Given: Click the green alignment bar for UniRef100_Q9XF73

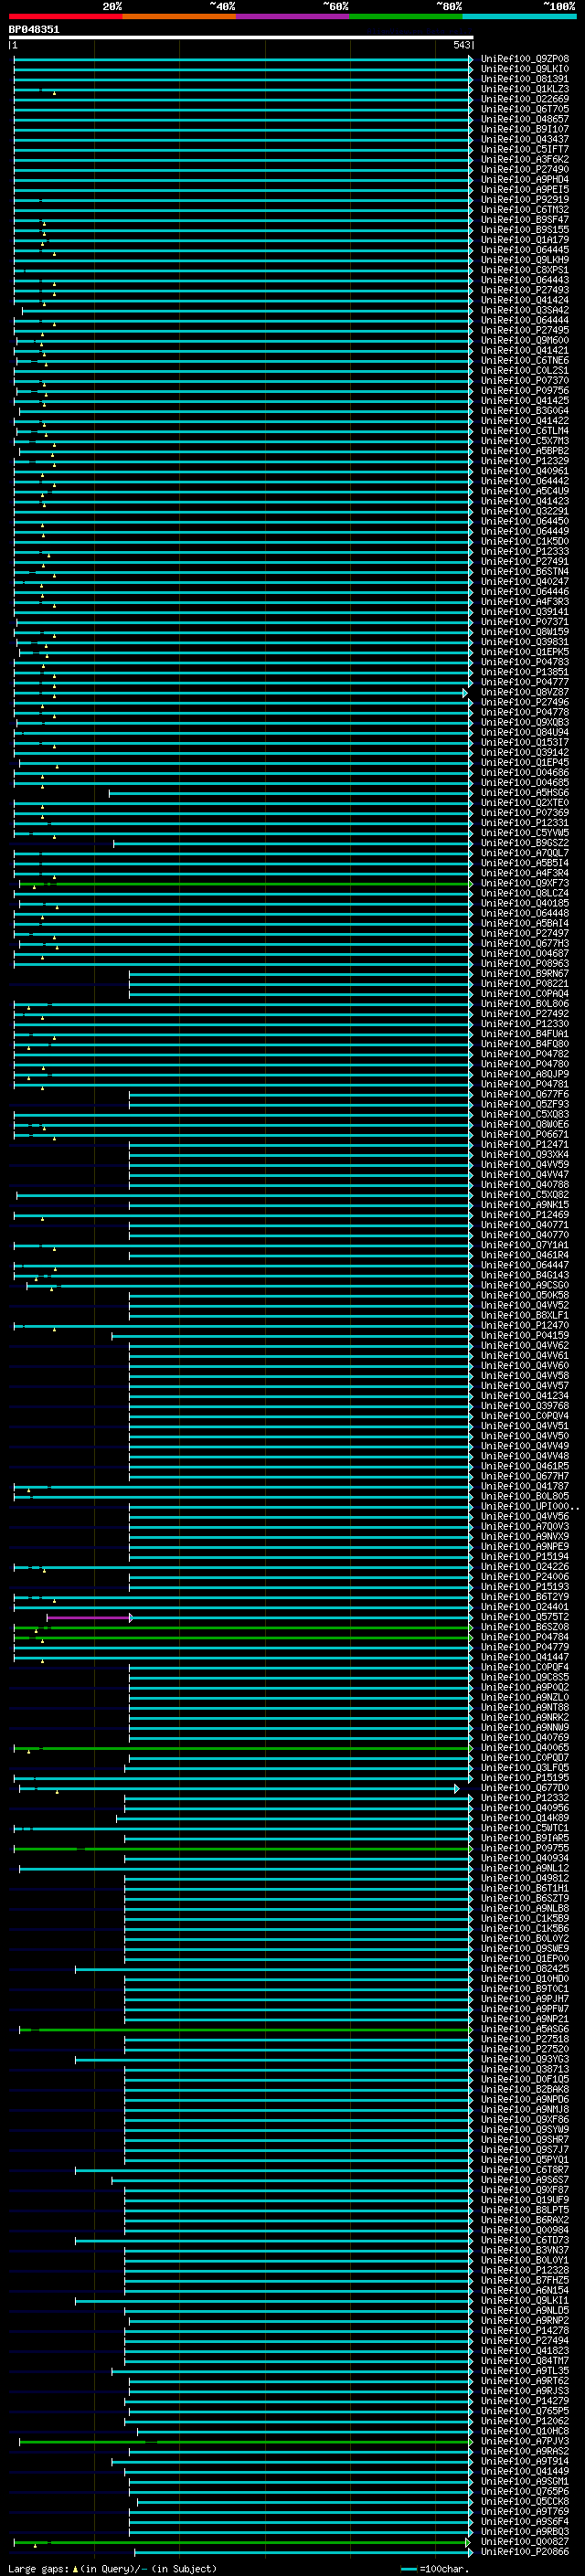Looking at the screenshot, I should pos(245,883).
